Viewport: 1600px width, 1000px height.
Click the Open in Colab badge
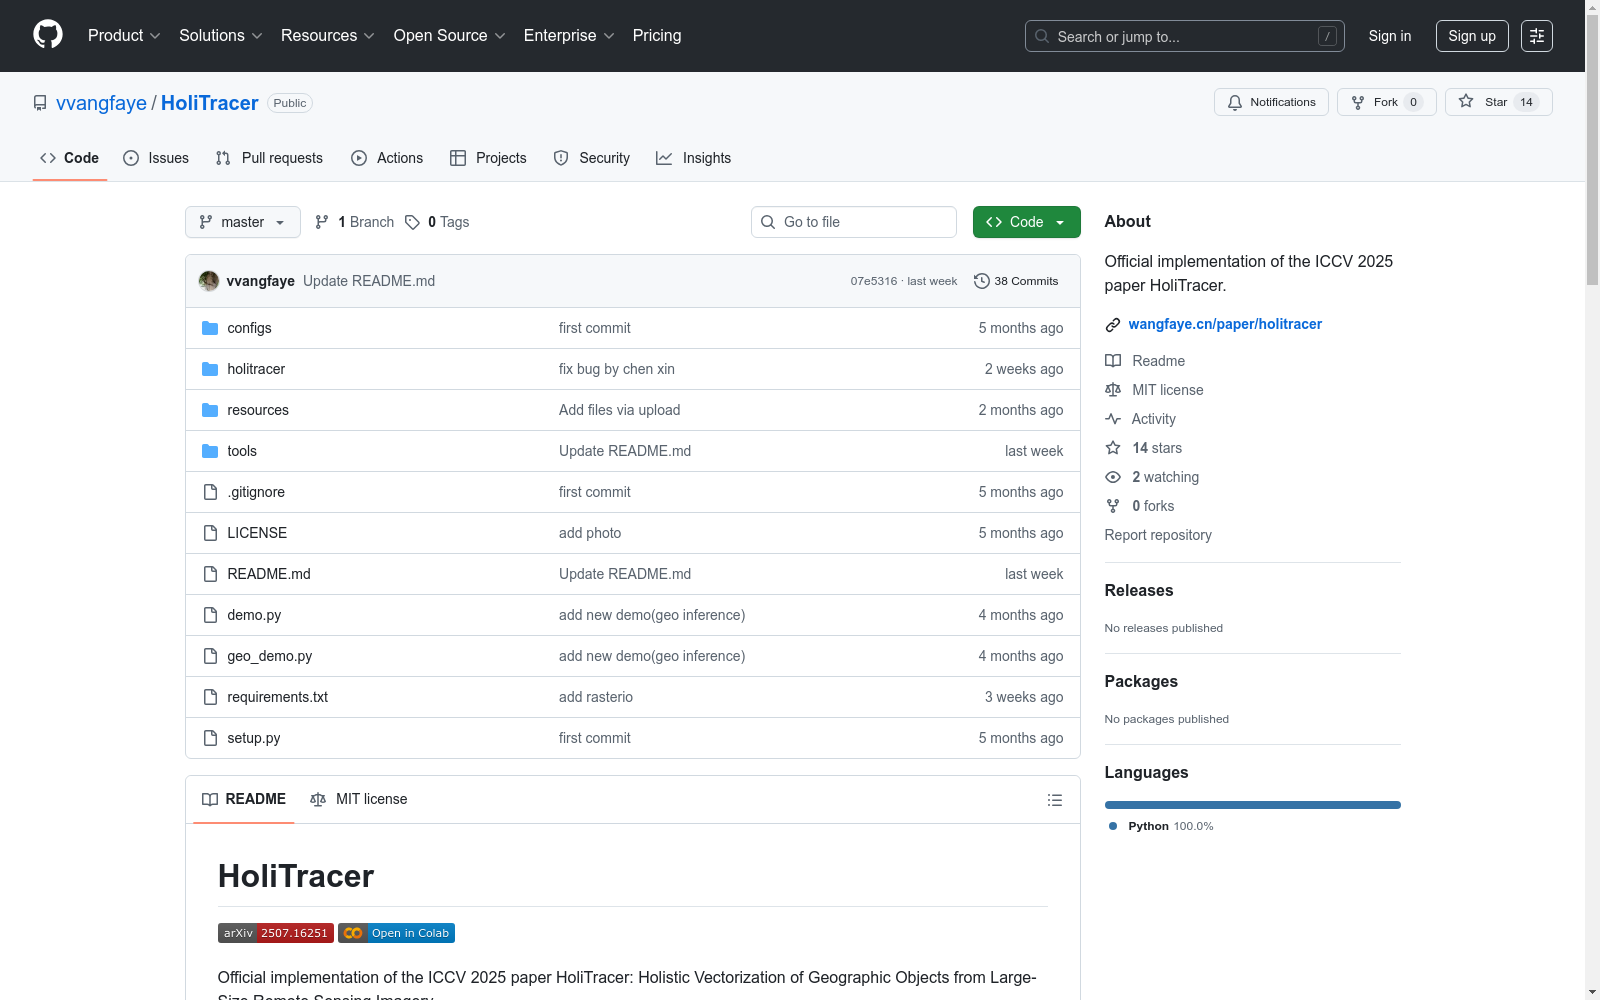coord(396,933)
